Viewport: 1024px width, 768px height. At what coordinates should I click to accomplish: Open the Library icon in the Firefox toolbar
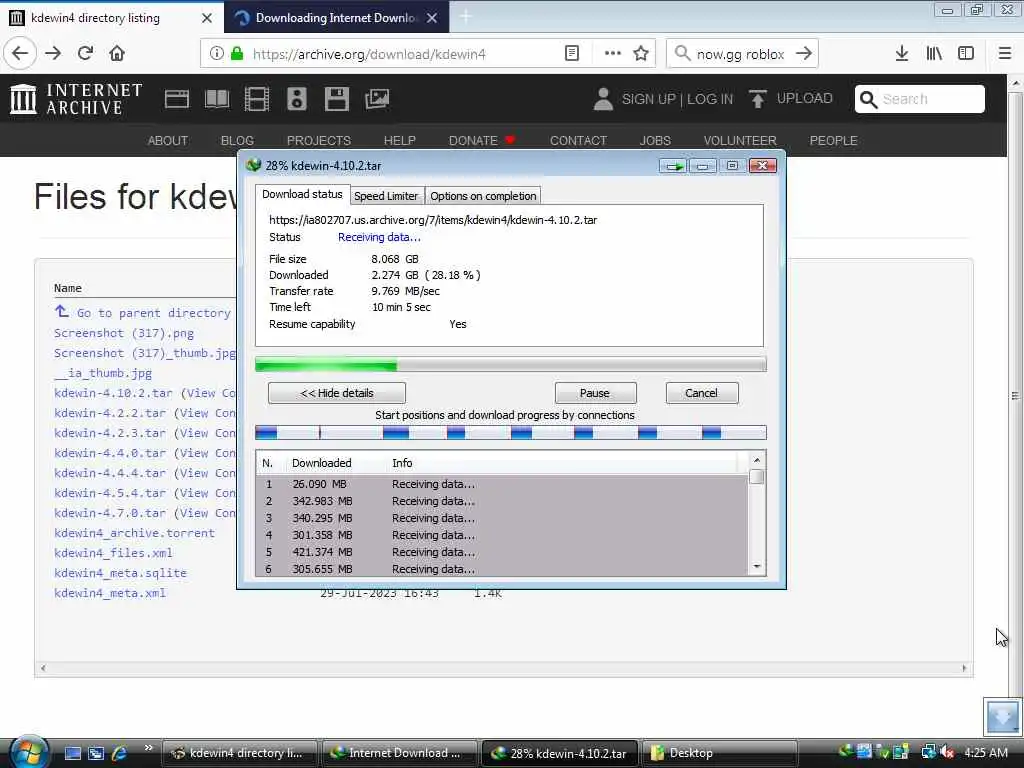[x=934, y=54]
